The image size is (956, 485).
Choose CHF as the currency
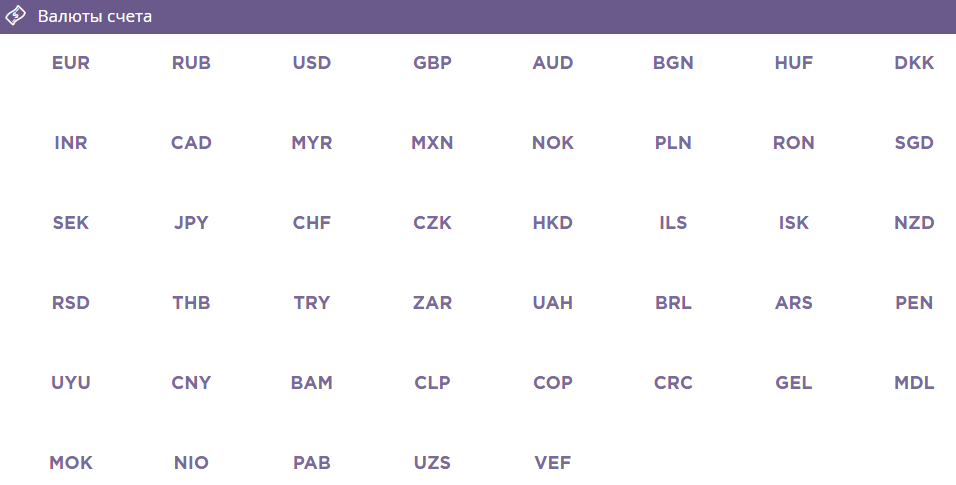click(x=312, y=223)
